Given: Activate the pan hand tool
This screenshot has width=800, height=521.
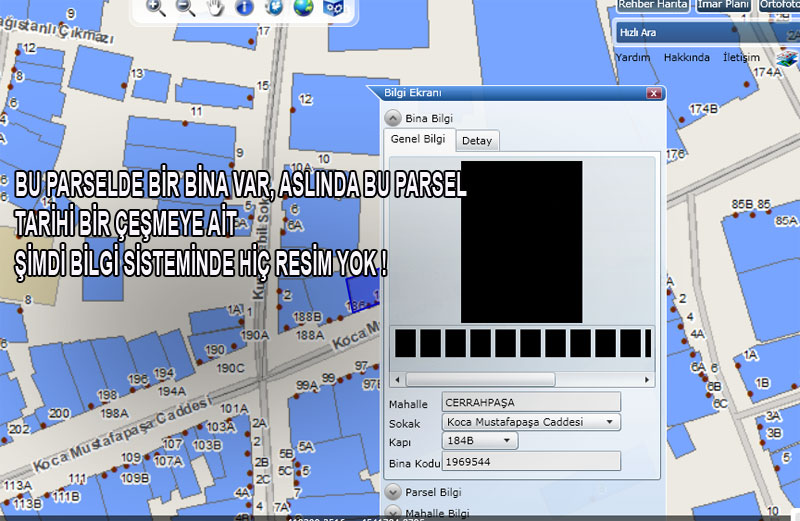Looking at the screenshot, I should point(214,8).
